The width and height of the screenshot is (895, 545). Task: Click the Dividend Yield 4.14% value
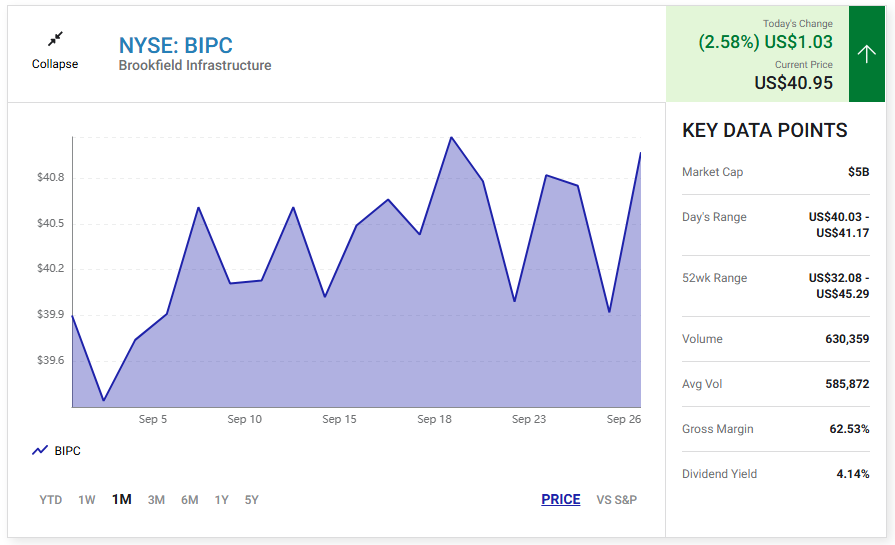pos(853,474)
